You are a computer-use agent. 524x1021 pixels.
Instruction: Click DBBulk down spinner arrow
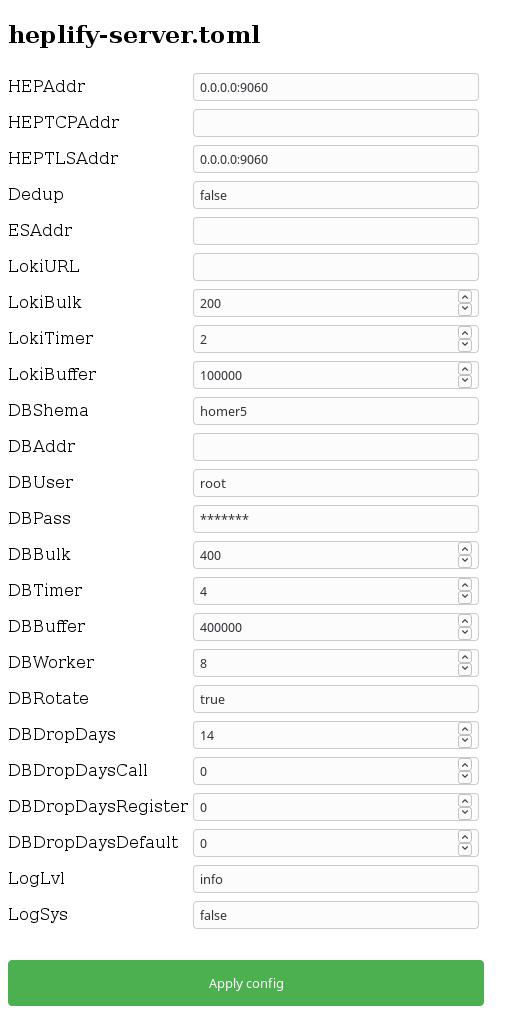tap(465, 561)
